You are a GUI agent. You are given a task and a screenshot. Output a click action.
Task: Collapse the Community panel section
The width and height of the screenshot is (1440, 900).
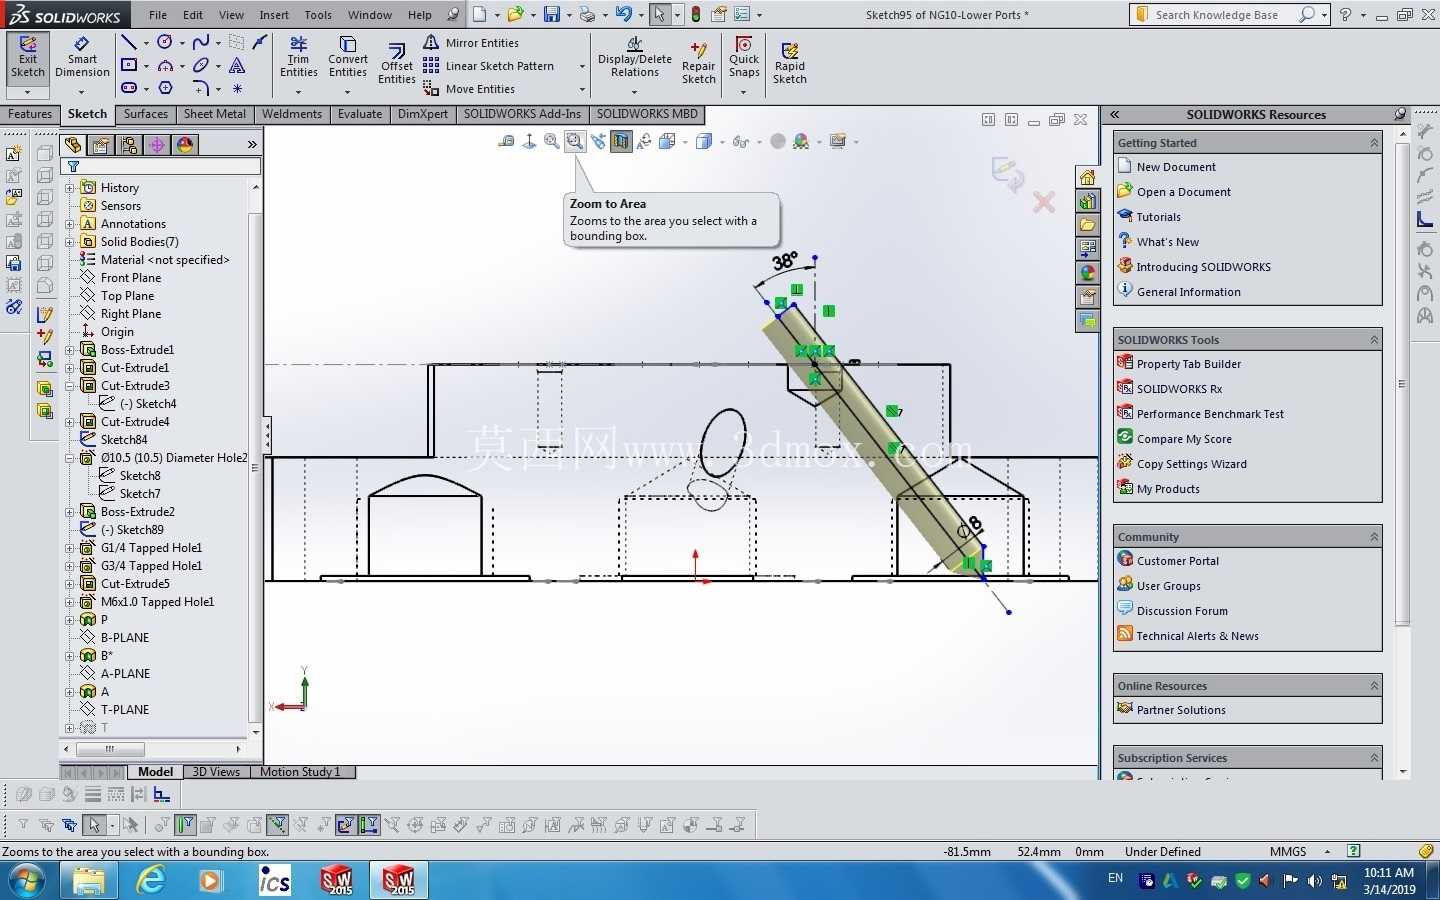coord(1374,537)
